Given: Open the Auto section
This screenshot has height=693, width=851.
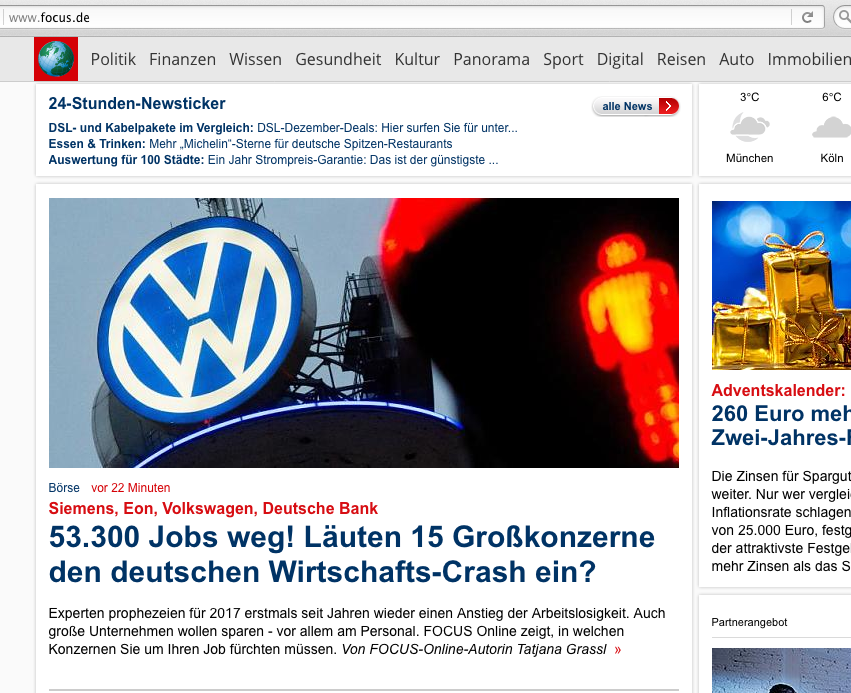Looking at the screenshot, I should [x=736, y=59].
